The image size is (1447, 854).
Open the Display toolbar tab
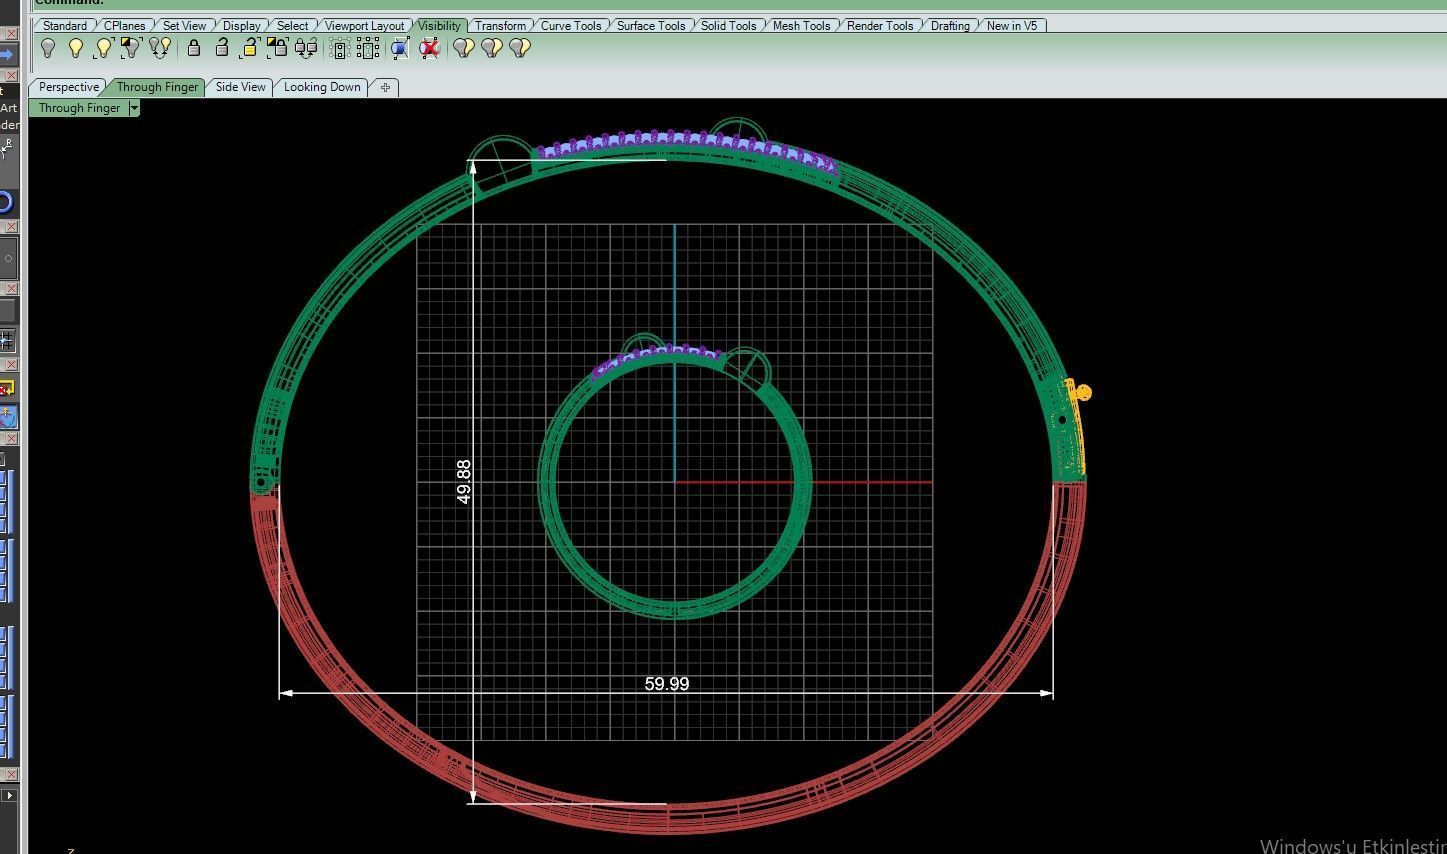coord(242,25)
